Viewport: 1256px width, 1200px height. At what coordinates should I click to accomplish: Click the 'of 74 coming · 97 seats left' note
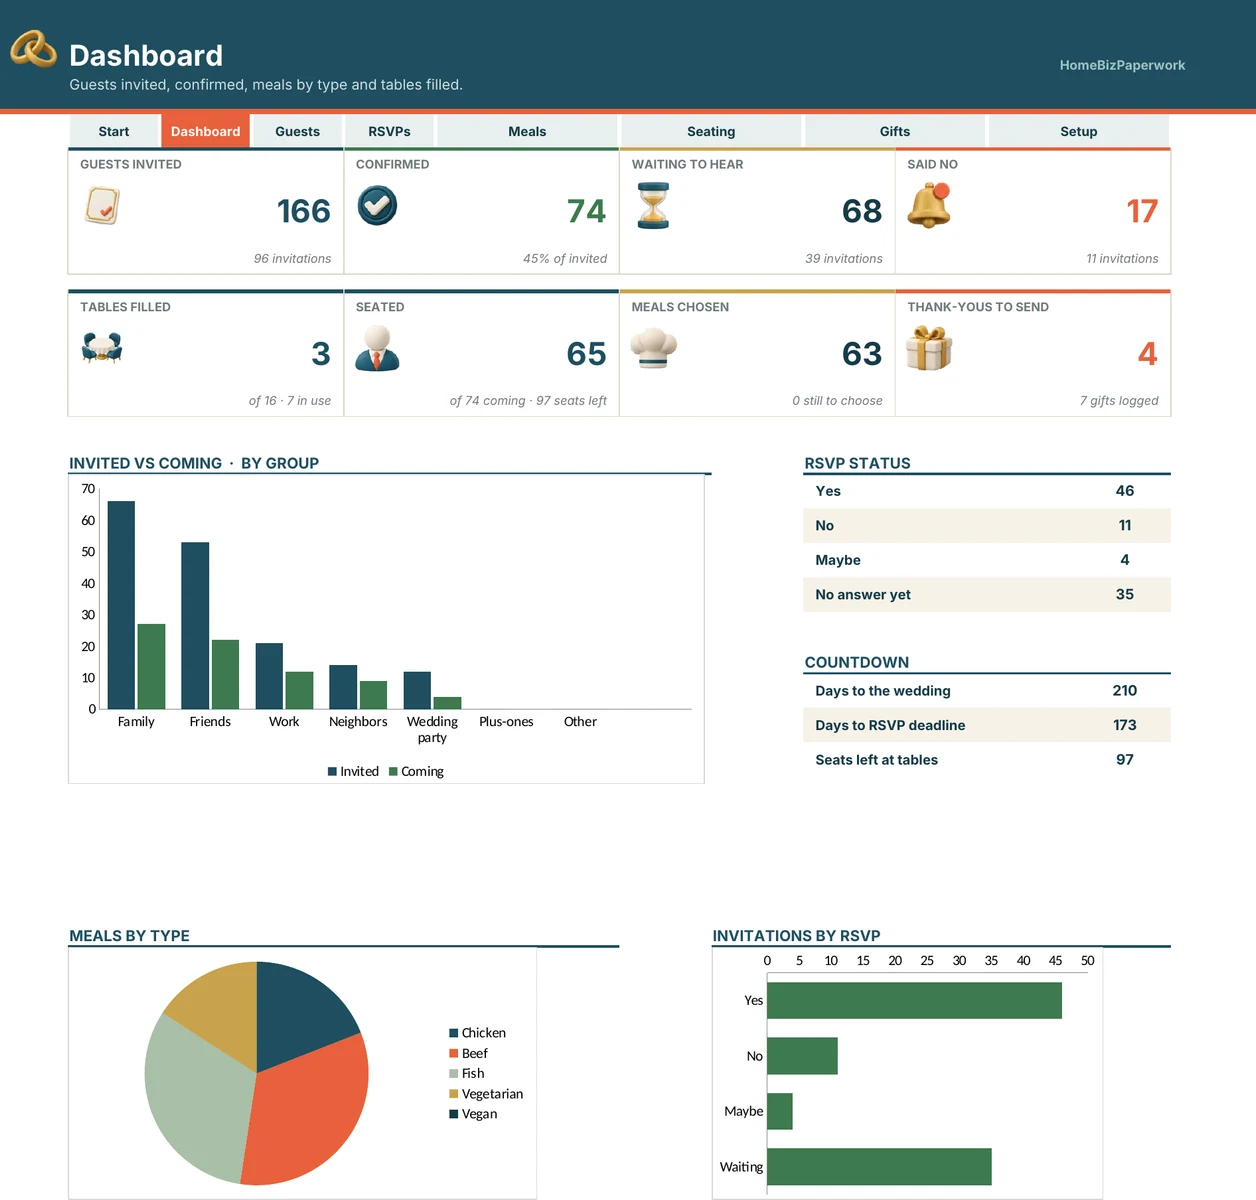[x=528, y=401]
